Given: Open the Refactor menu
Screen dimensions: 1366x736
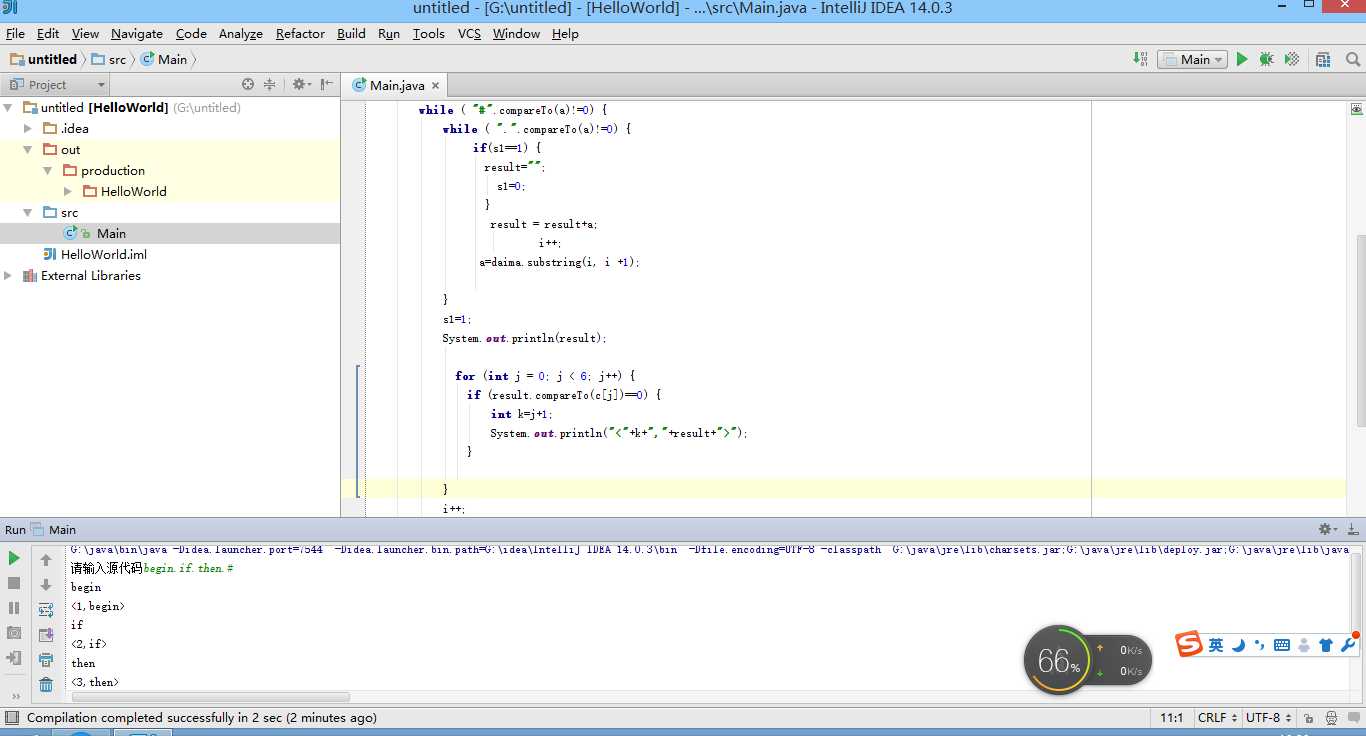Looking at the screenshot, I should click(300, 33).
